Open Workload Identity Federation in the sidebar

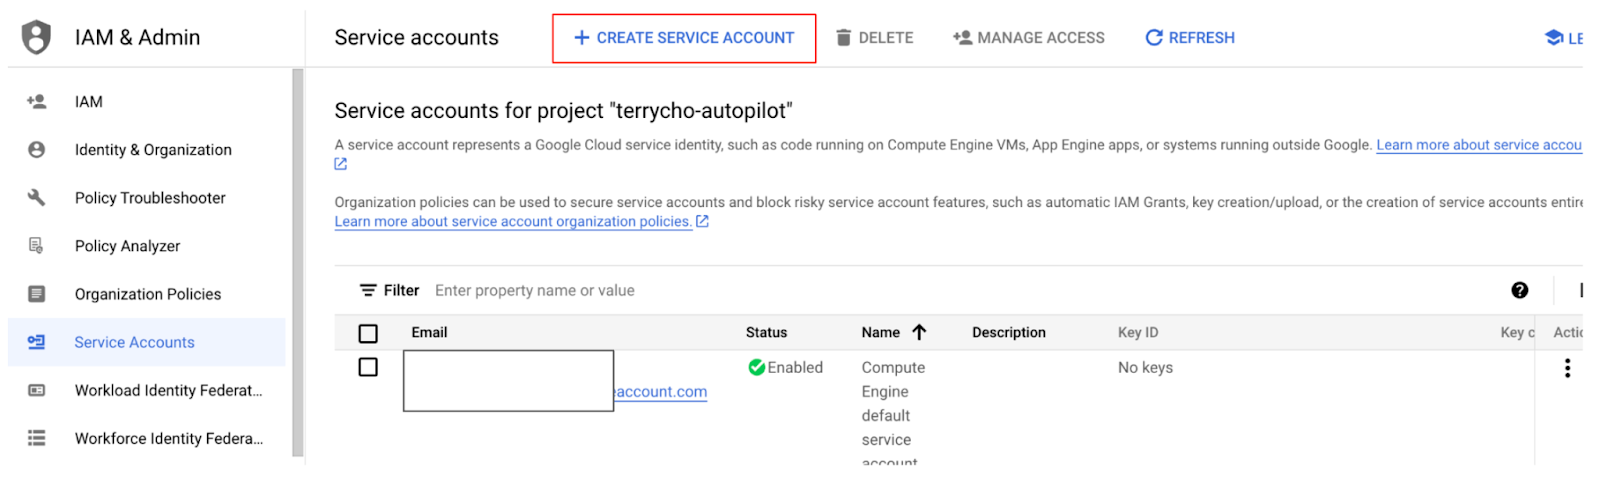(147, 390)
